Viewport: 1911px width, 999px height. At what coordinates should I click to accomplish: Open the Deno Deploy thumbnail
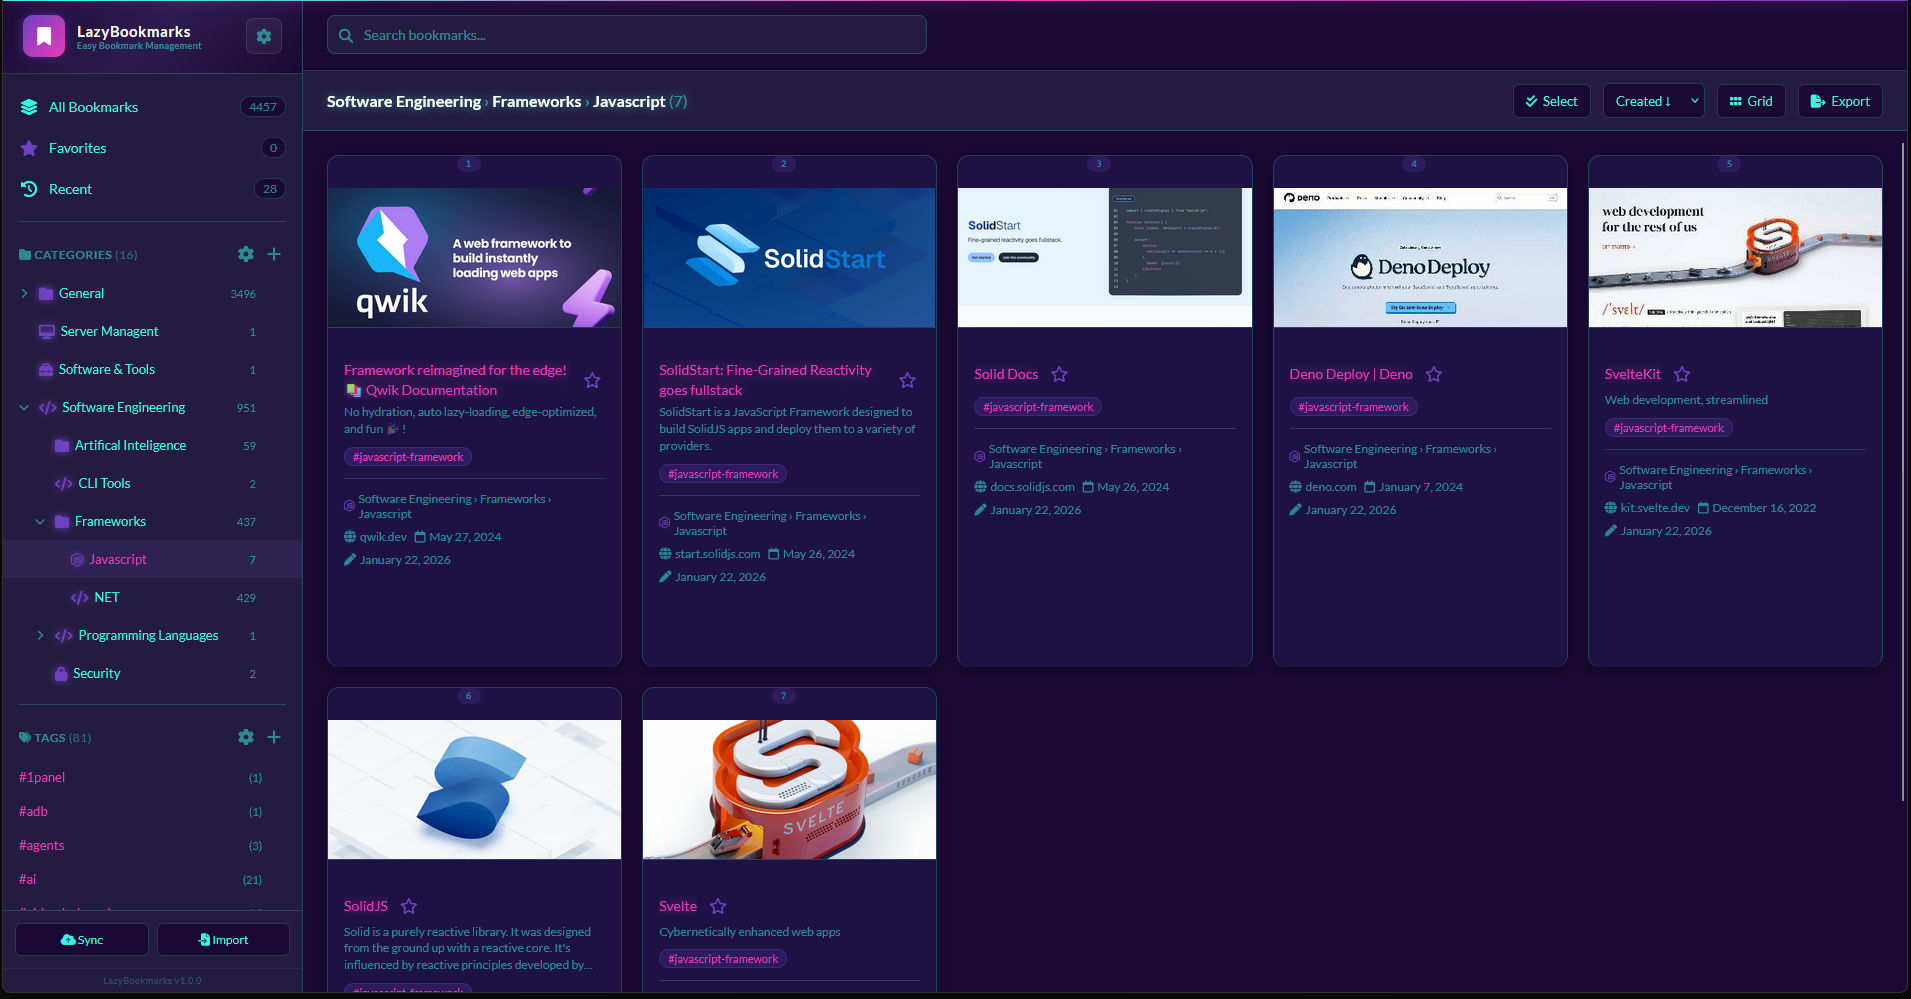[x=1420, y=258]
